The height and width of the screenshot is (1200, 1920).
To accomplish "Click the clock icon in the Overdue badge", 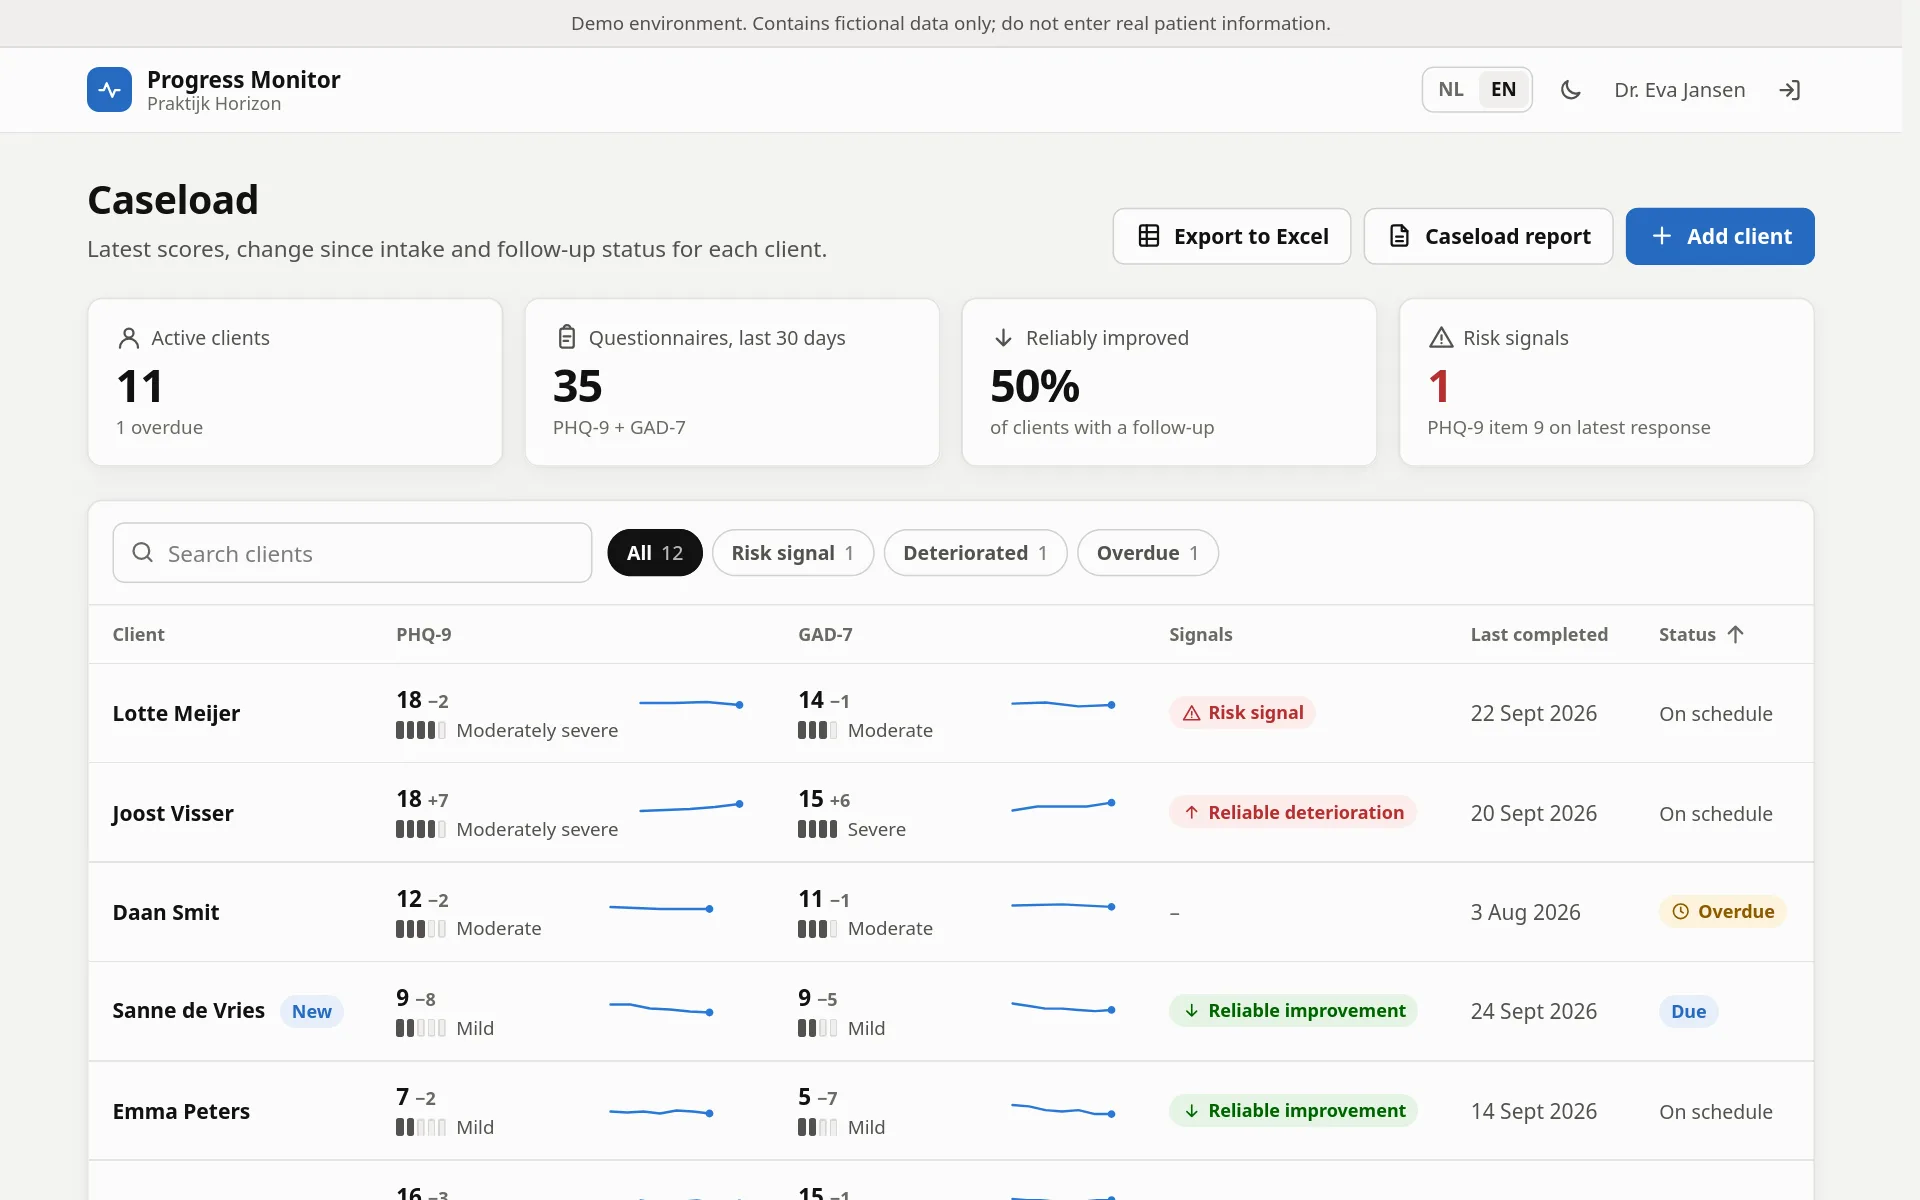I will tap(1681, 911).
